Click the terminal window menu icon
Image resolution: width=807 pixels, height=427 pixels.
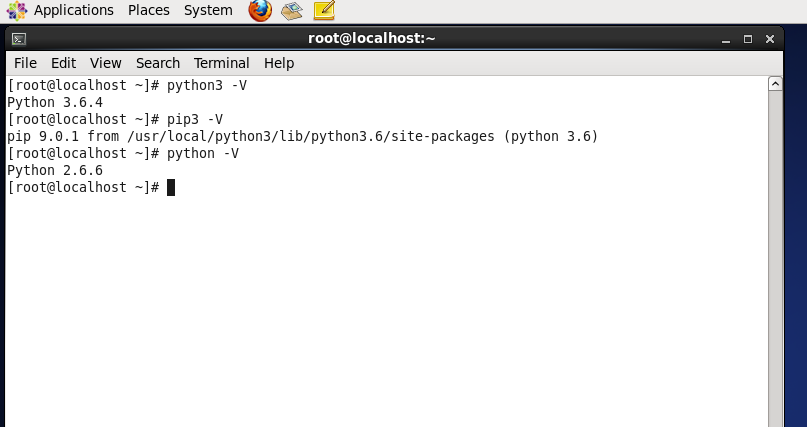point(18,39)
